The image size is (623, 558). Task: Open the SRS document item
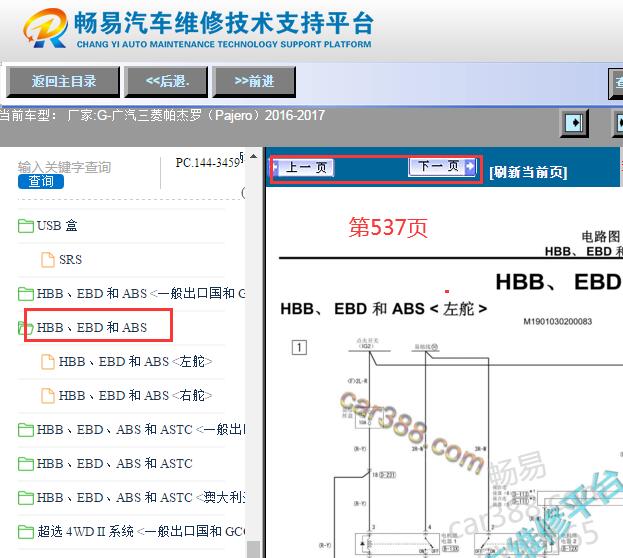[70, 260]
